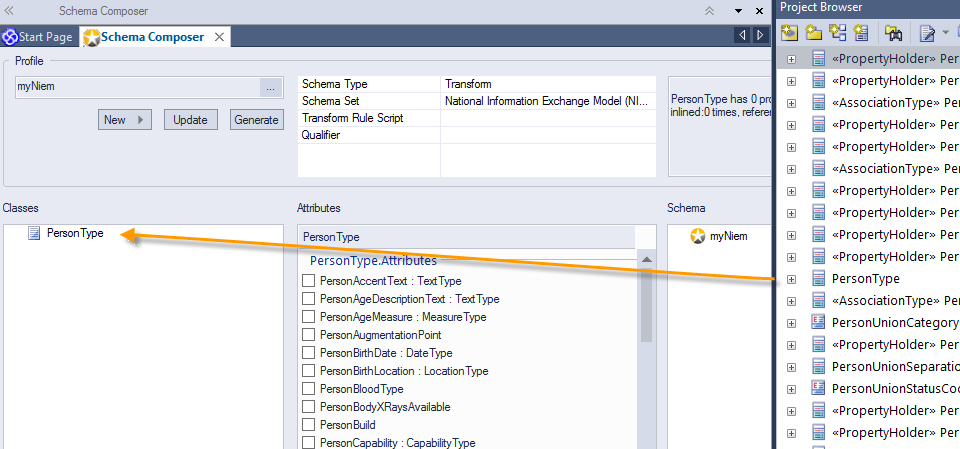
Task: Select PersonType class icon in Classes list
Action: point(34,233)
